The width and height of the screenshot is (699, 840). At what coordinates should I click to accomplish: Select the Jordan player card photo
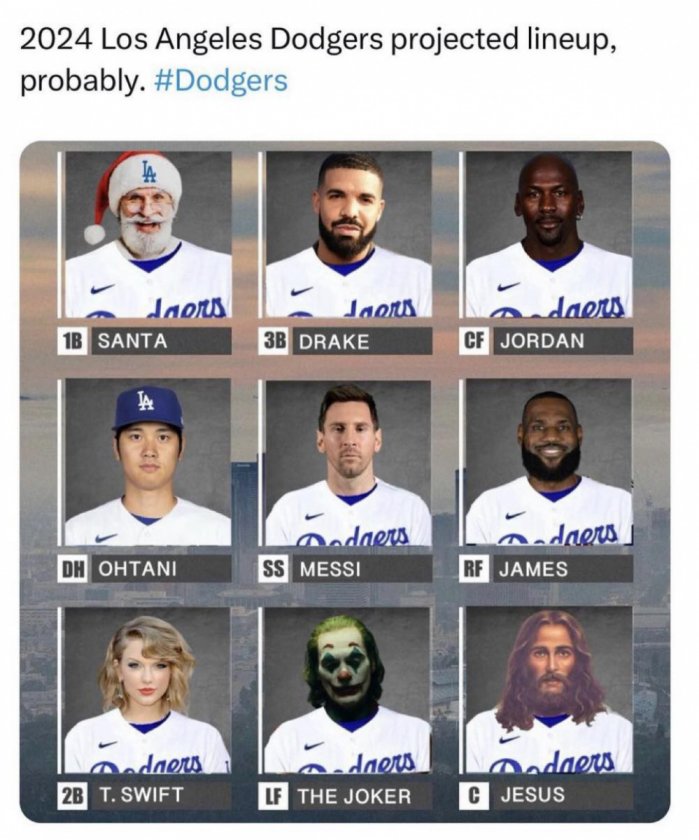(x=549, y=234)
